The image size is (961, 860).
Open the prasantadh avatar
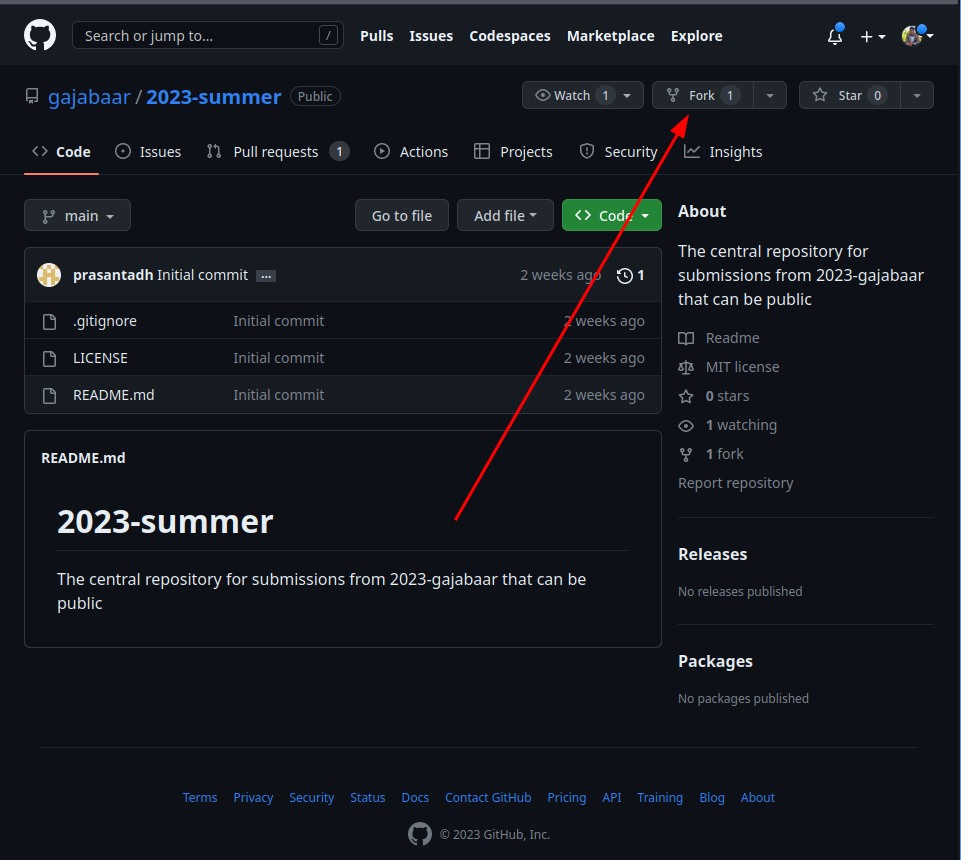point(49,275)
